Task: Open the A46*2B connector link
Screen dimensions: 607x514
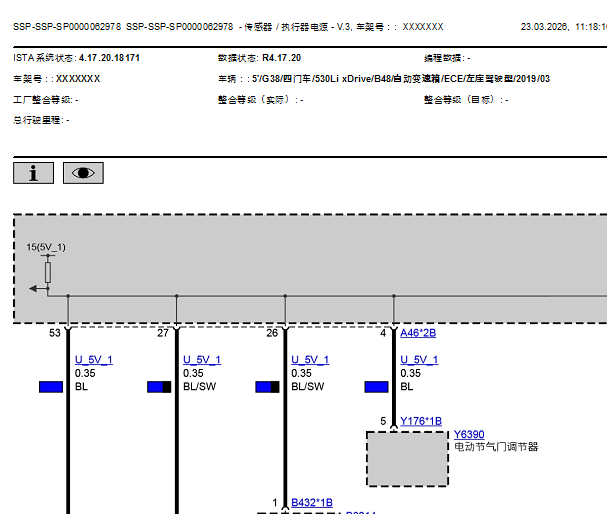Action: [418, 333]
